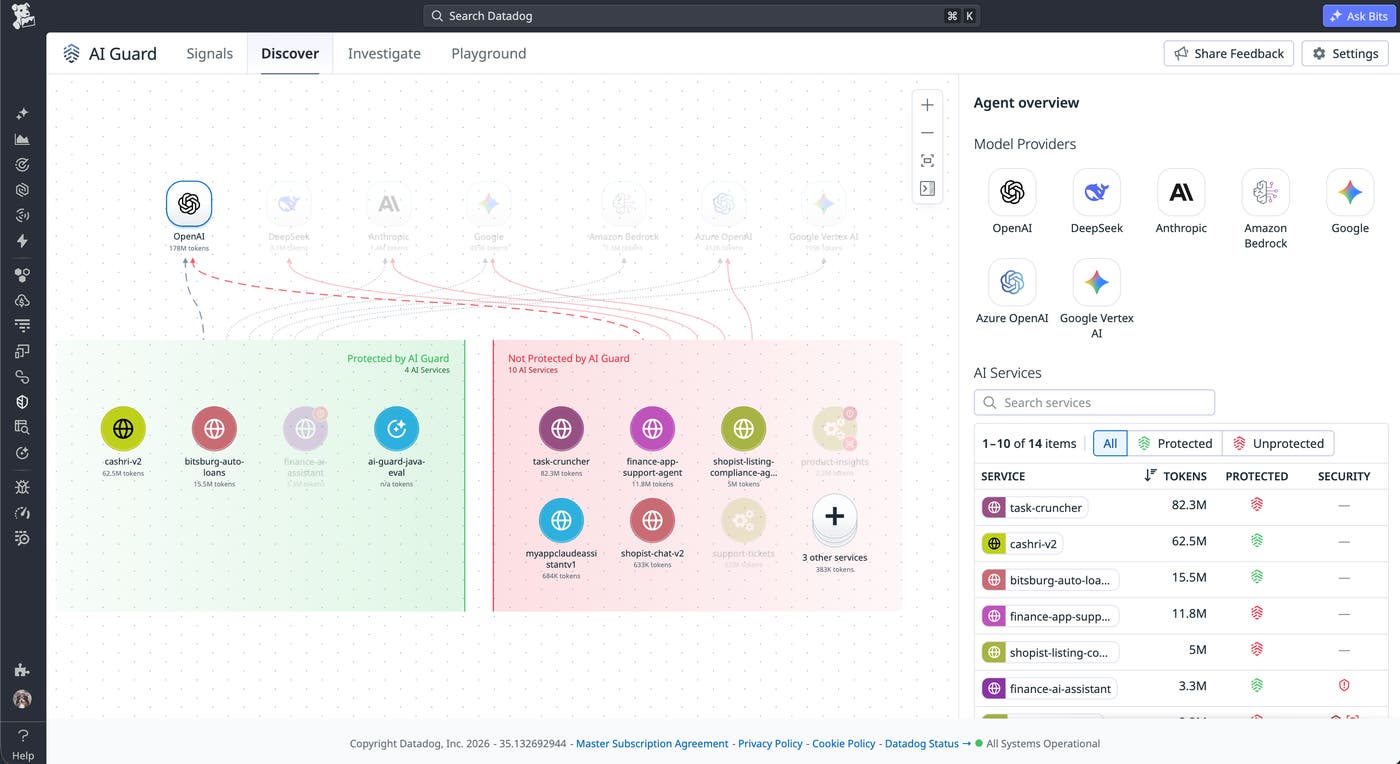Select the faded DeepSeek node on the map
1400x764 pixels.
pos(289,204)
